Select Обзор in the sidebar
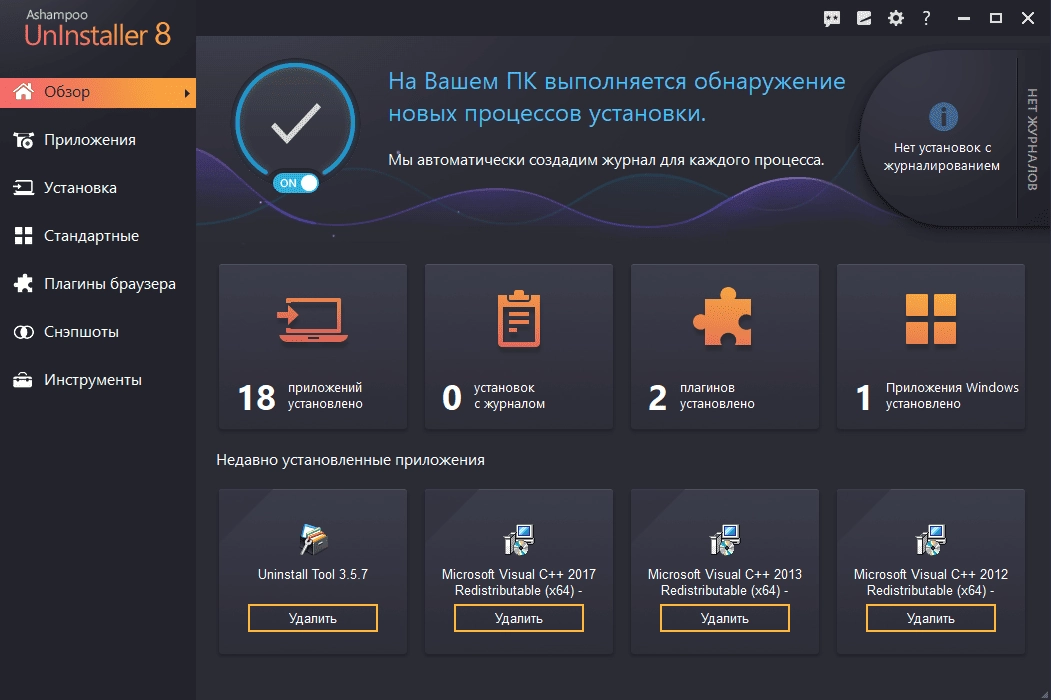This screenshot has width=1051, height=700. pos(98,93)
